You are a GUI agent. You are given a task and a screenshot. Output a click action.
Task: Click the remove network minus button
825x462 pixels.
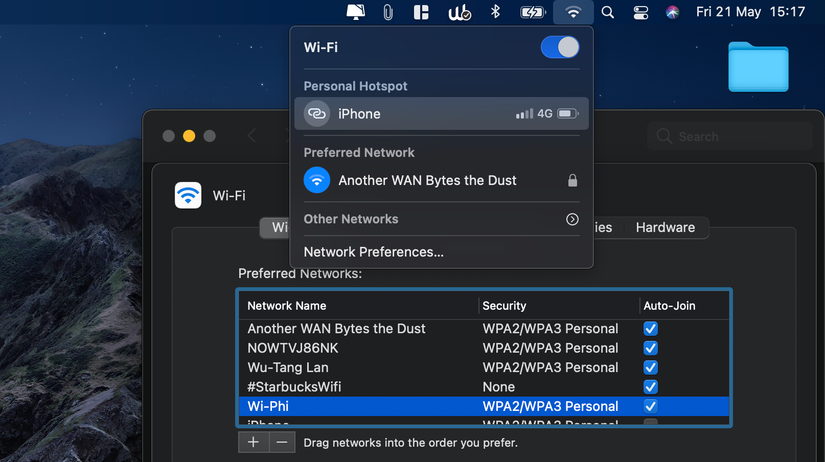click(282, 442)
